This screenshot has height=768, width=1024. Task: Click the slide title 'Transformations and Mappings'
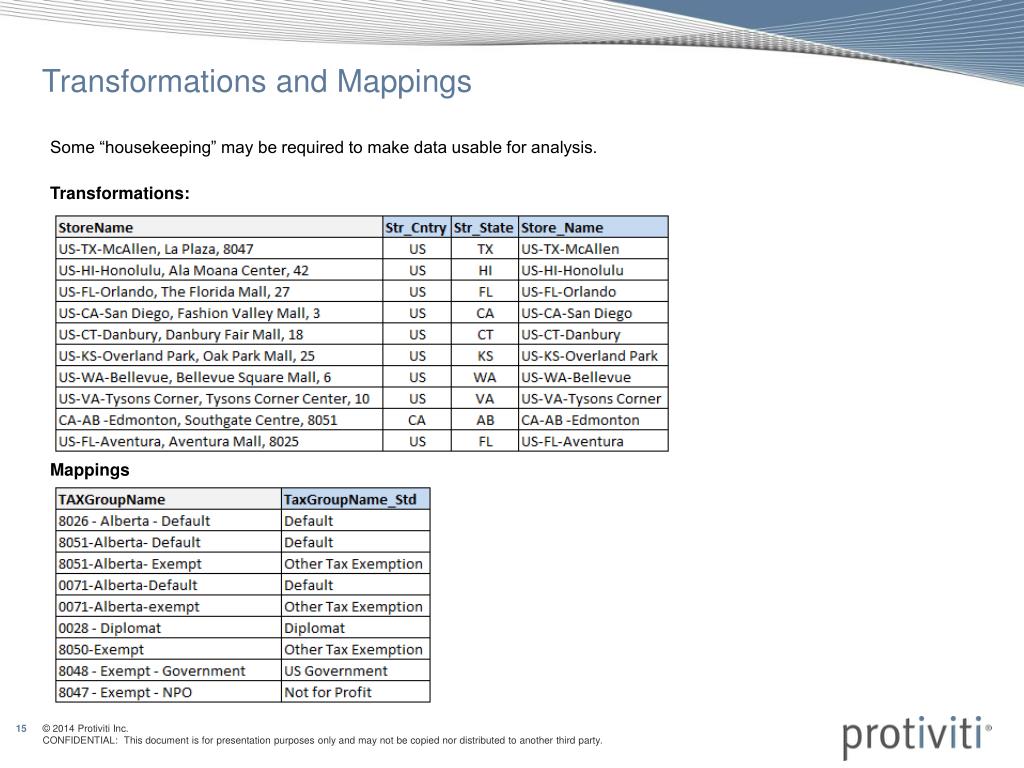[257, 82]
